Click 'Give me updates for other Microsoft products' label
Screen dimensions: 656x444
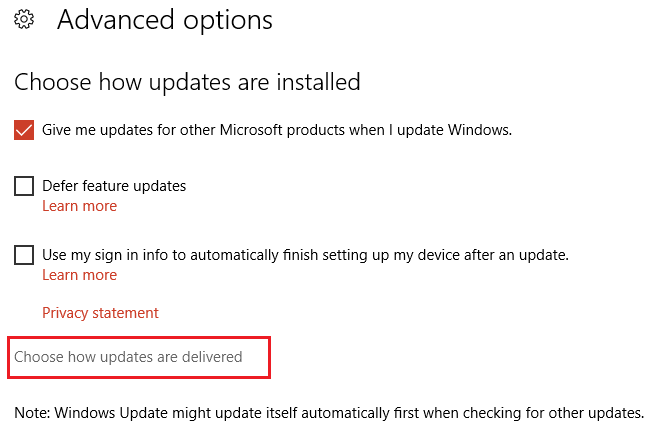click(x=277, y=130)
